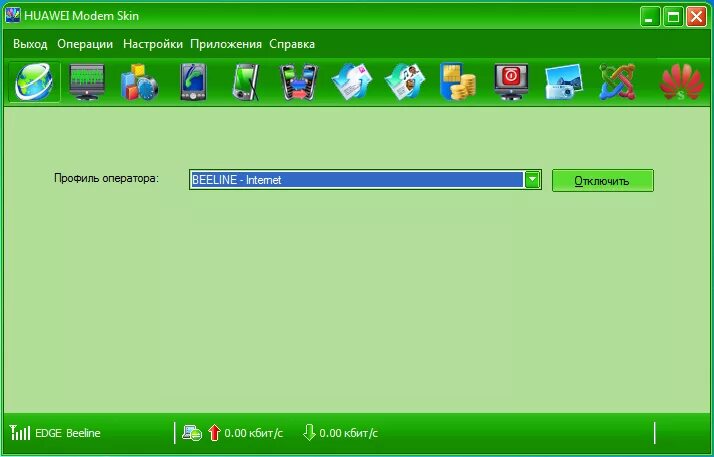Click the EDGE Beeline status text
This screenshot has width=714, height=457.
click(x=68, y=433)
